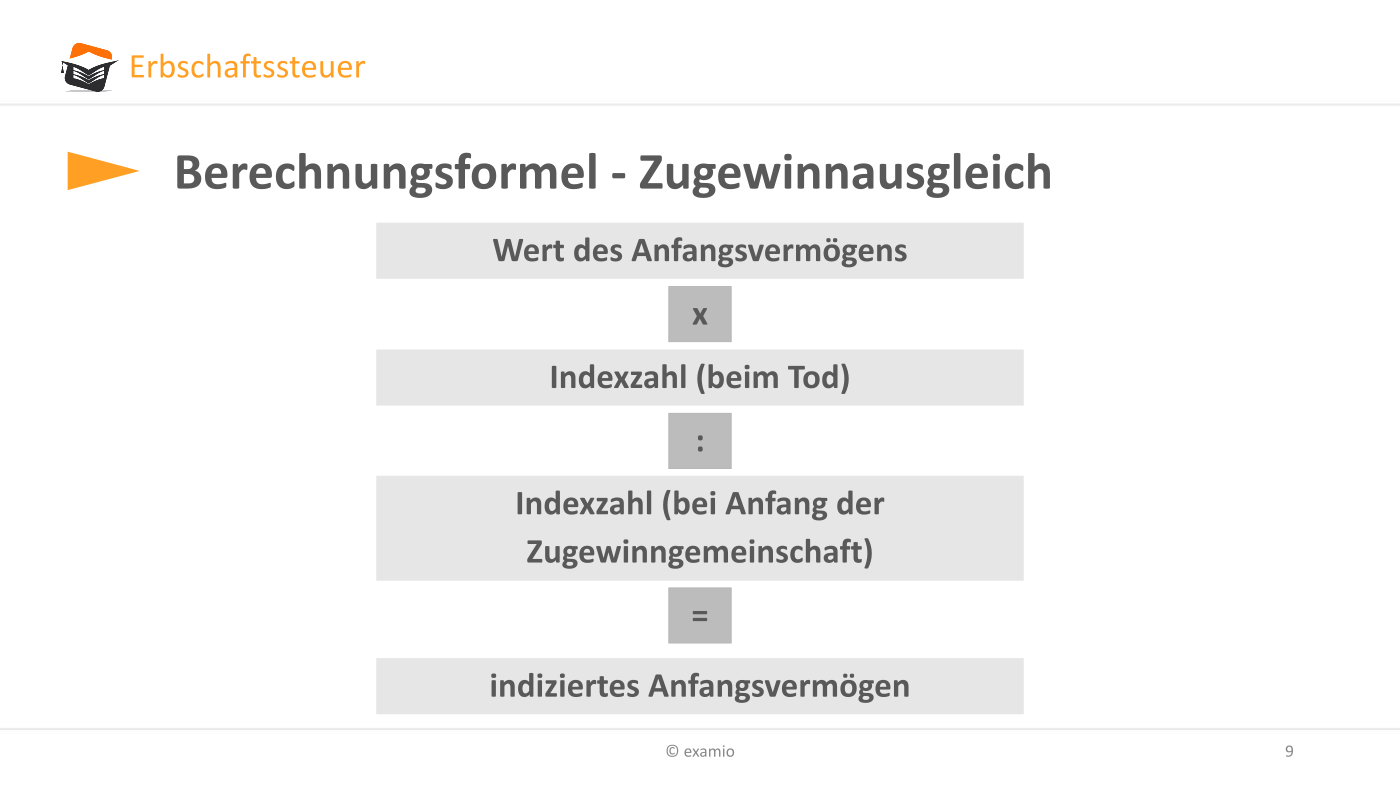The image size is (1400, 787).
Task: Select the multiplication 'x' operator box
Action: [700, 314]
